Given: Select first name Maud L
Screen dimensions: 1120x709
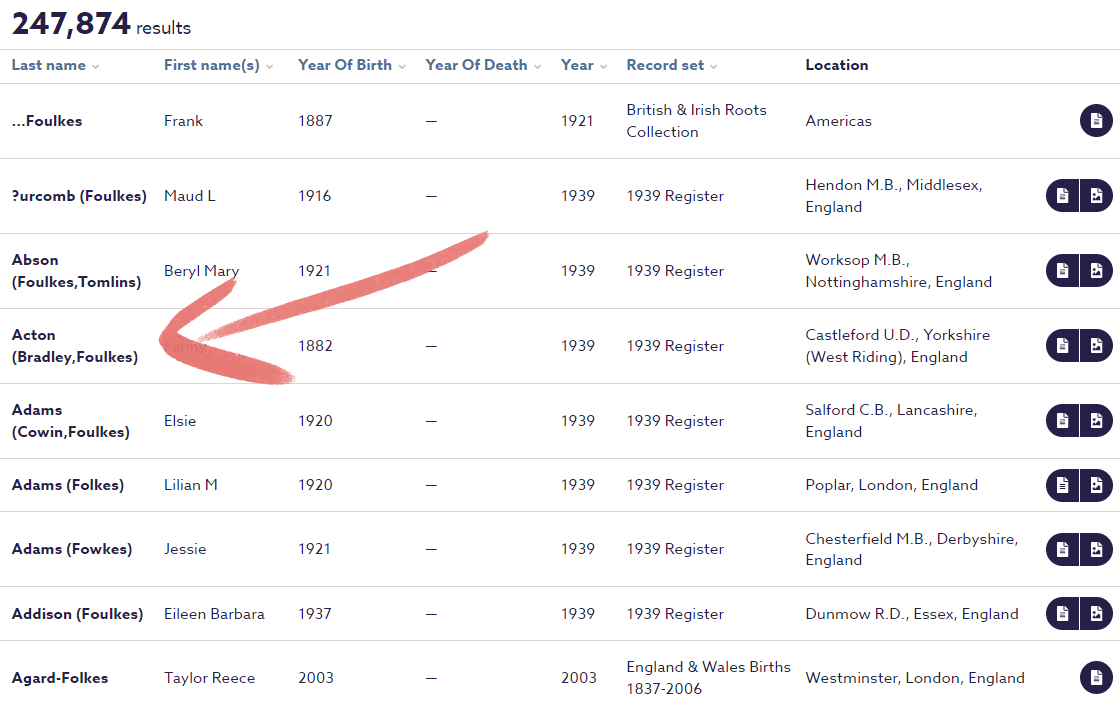Looking at the screenshot, I should (189, 196).
